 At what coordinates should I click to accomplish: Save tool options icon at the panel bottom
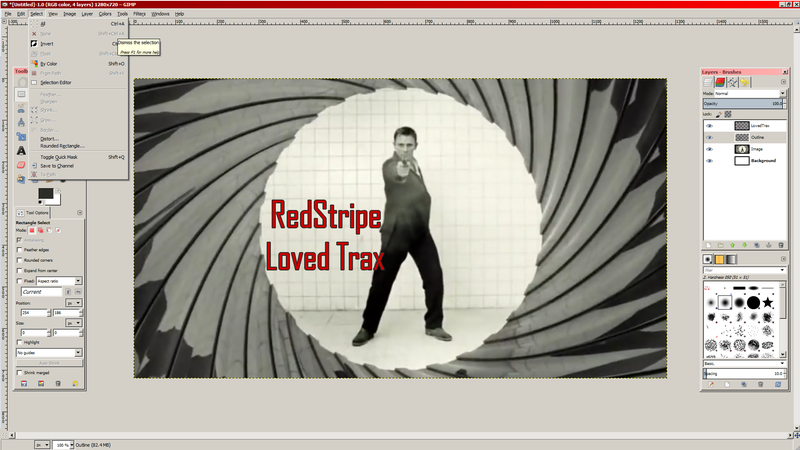[x=24, y=384]
